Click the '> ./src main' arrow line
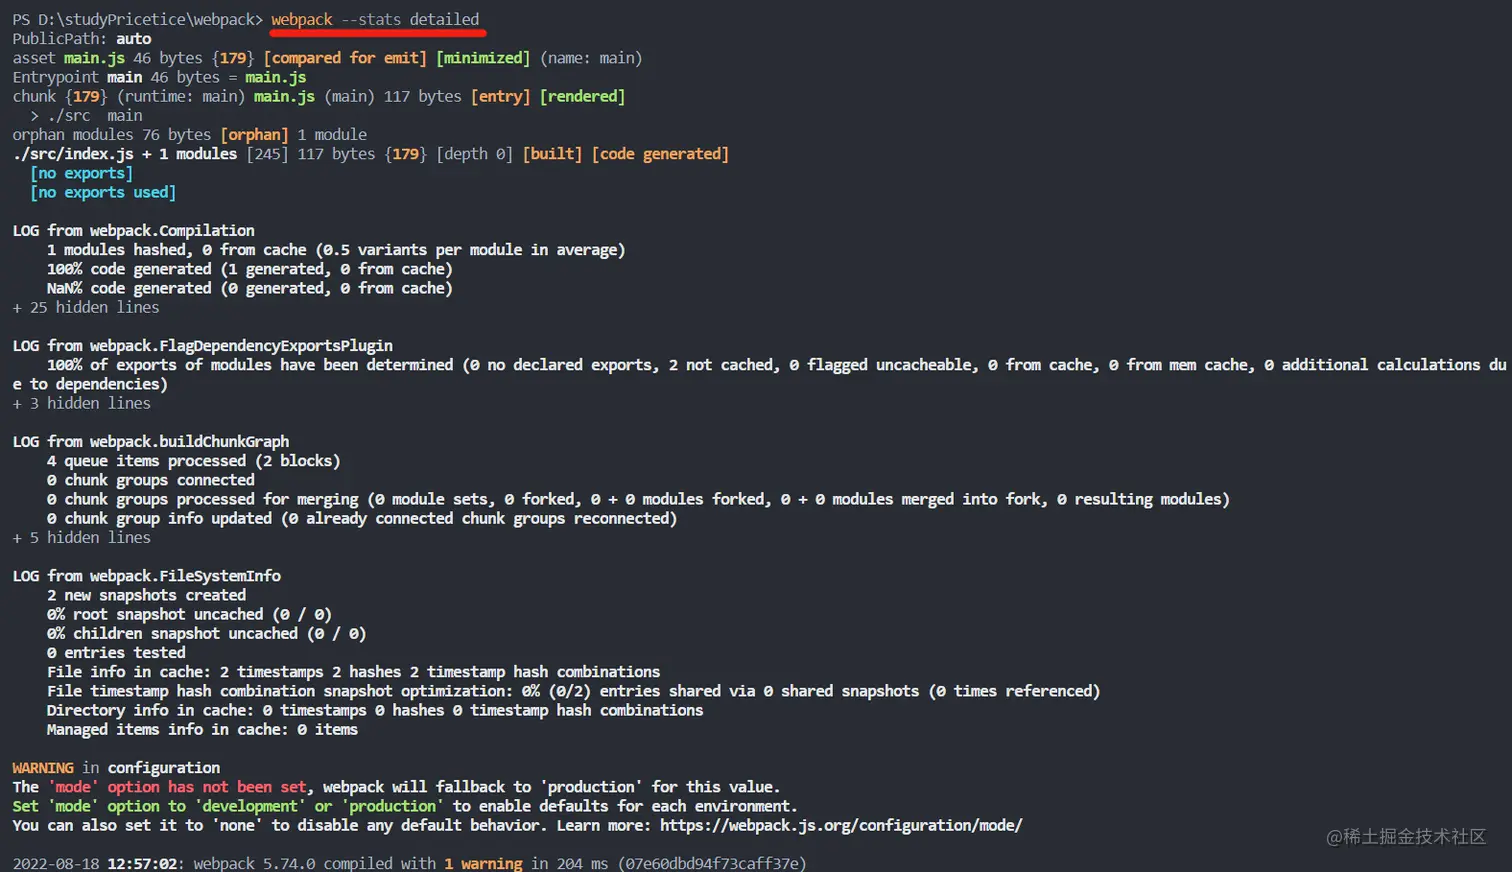This screenshot has width=1512, height=872. click(86, 115)
